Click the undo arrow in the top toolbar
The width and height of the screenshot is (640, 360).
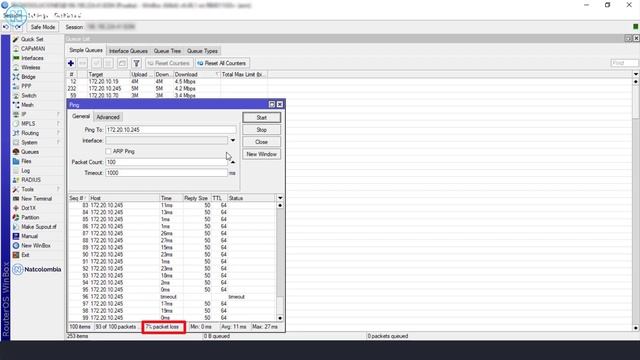point(6,27)
